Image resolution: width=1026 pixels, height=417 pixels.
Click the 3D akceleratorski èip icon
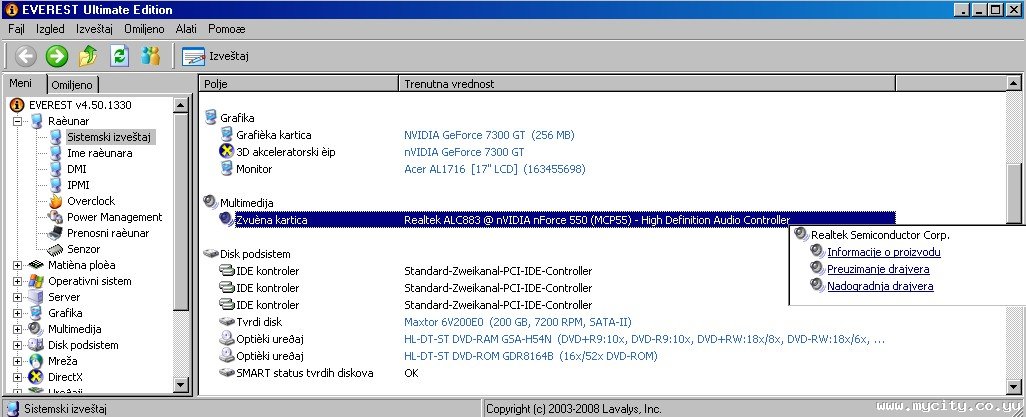(226, 152)
